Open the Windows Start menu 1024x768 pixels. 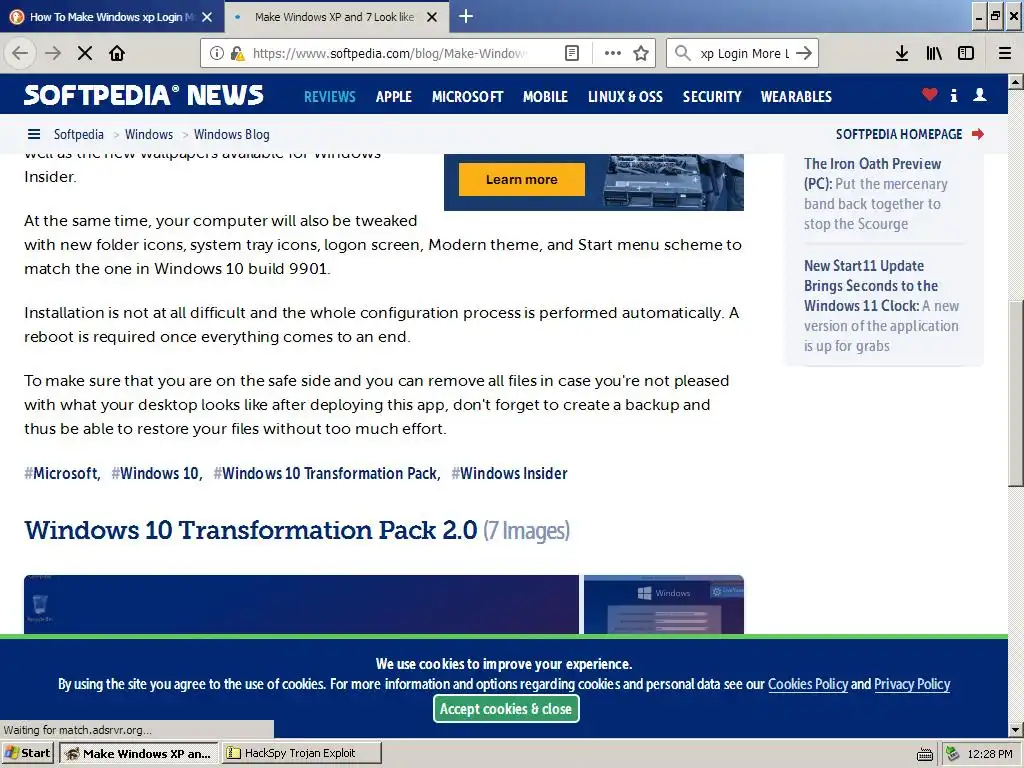coord(27,753)
